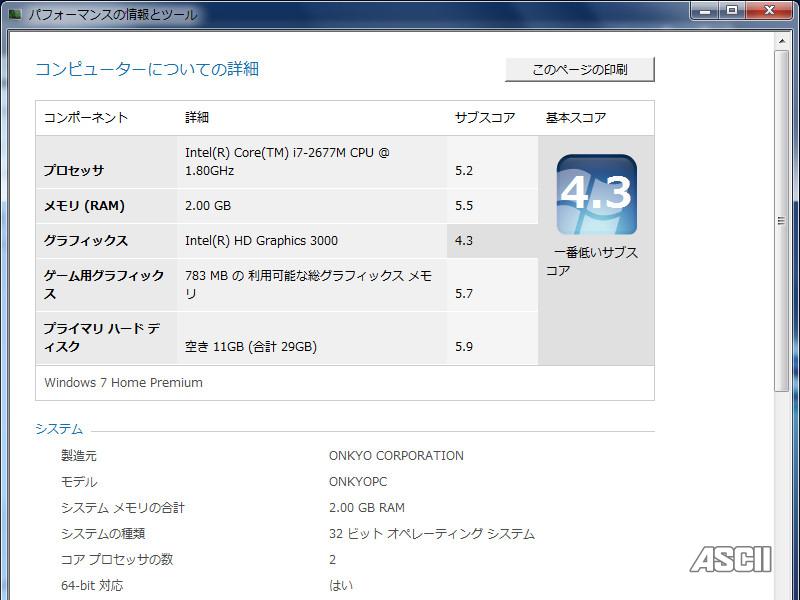
Task: Click the コンポーネント column header
Action: pos(86,118)
